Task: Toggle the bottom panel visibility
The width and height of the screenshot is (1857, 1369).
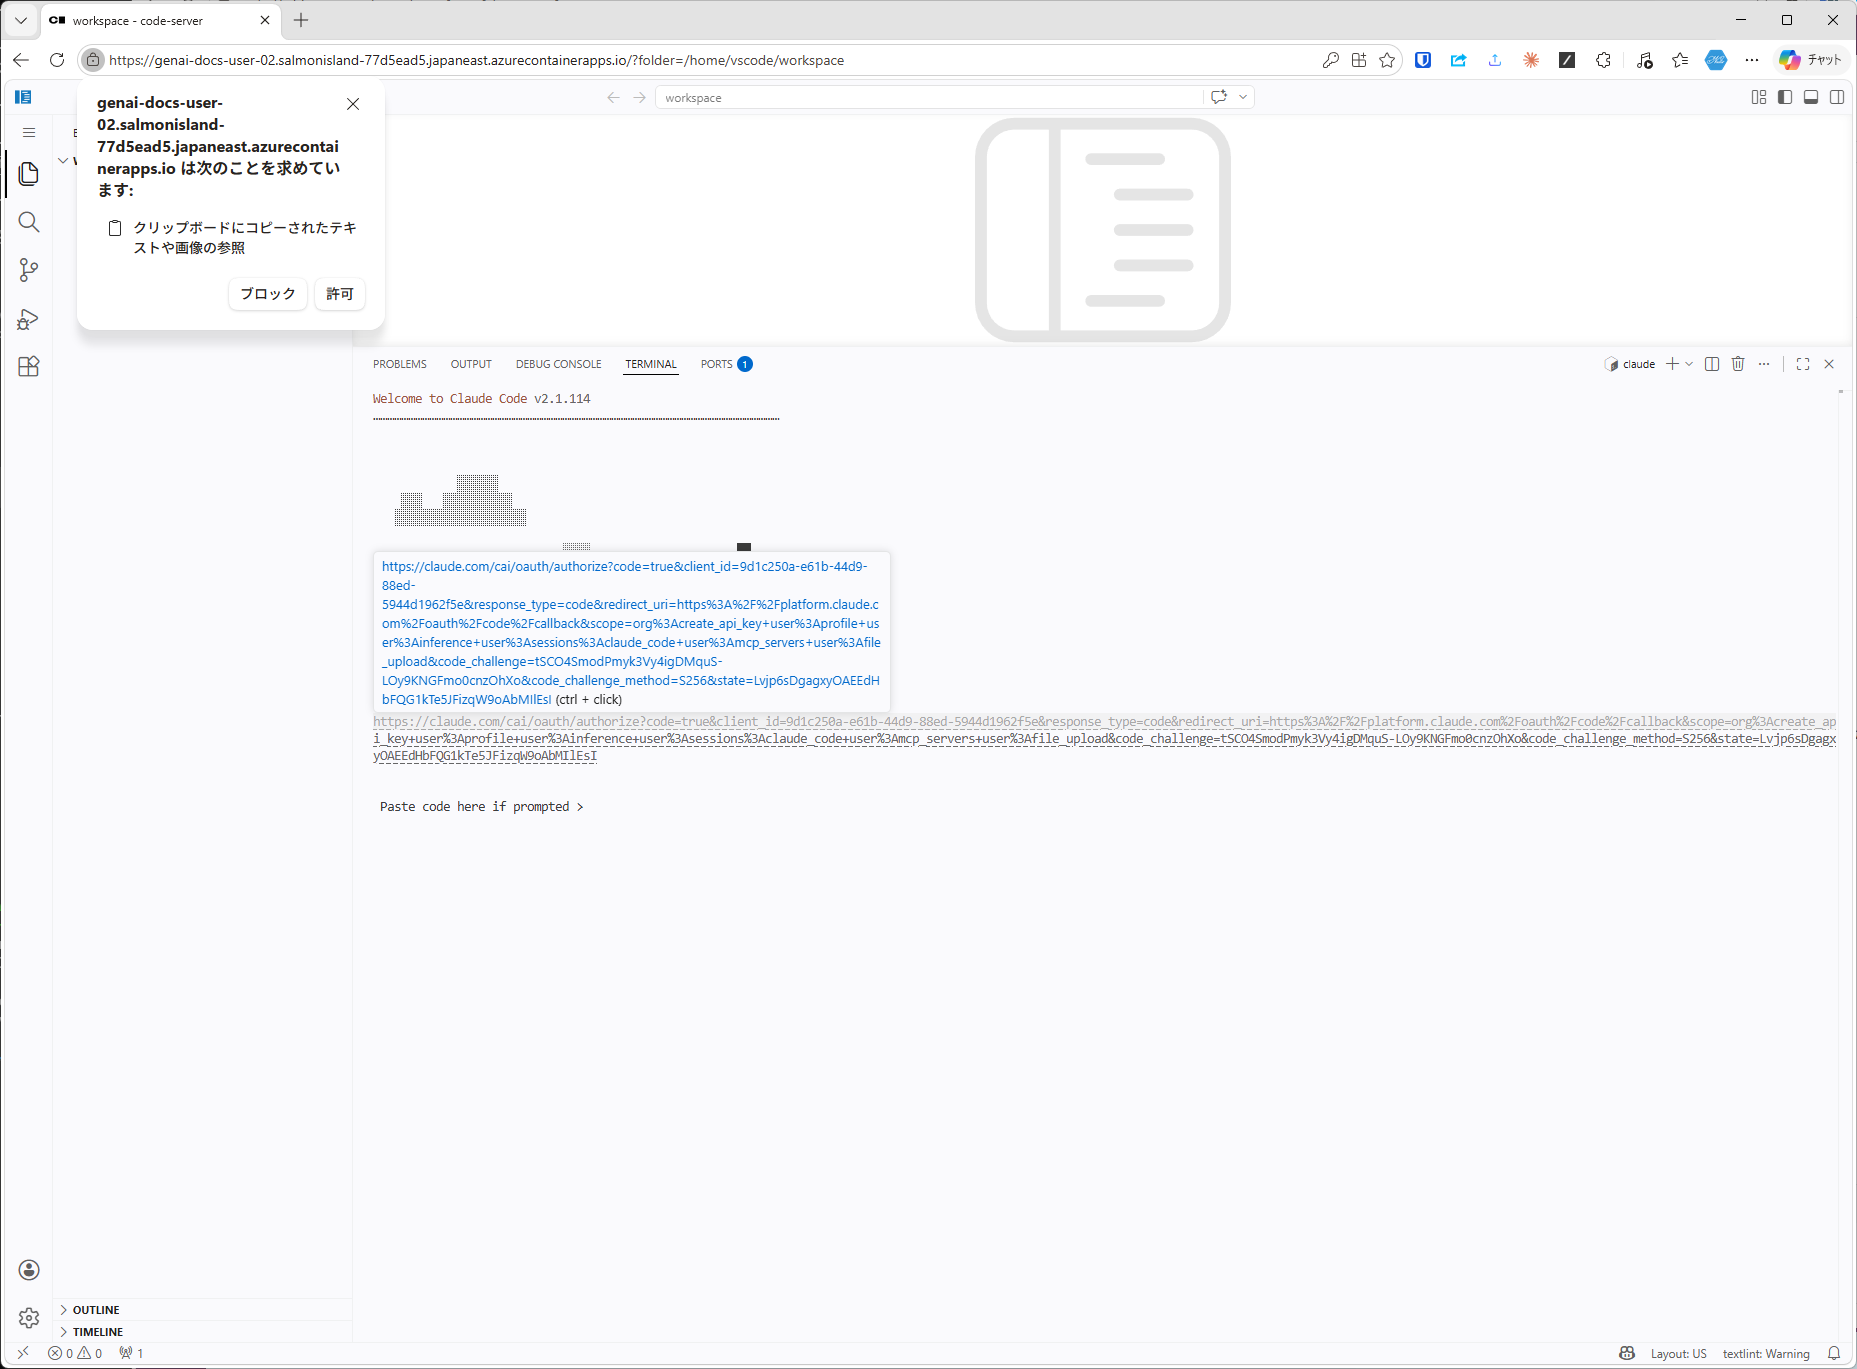Action: point(1811,97)
